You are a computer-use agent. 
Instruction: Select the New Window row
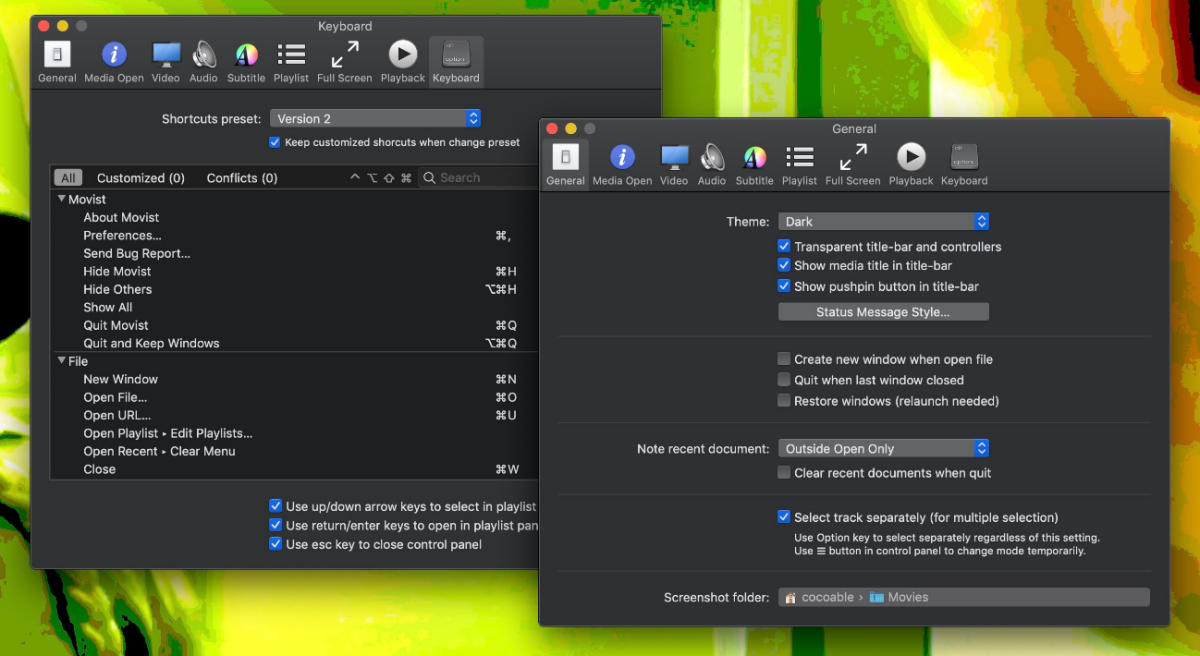click(295, 379)
